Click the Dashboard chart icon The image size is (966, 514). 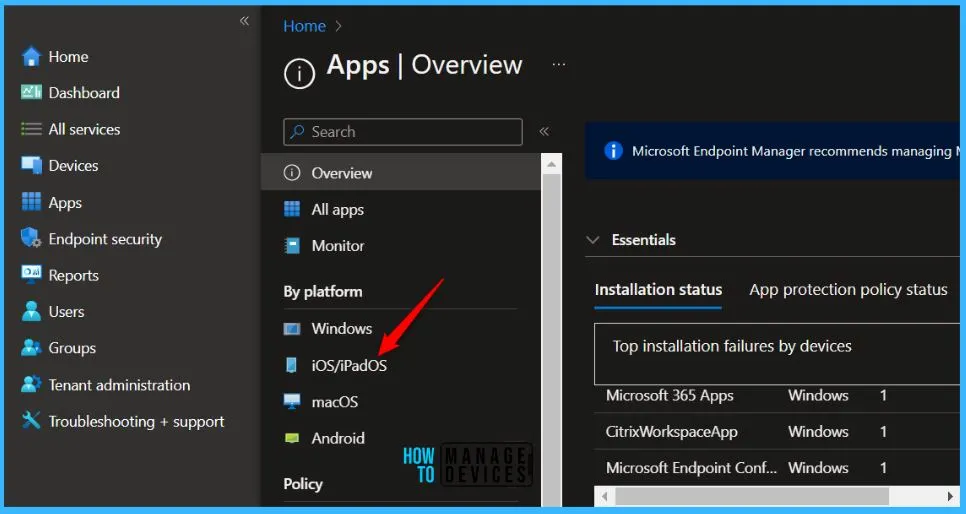[31, 92]
